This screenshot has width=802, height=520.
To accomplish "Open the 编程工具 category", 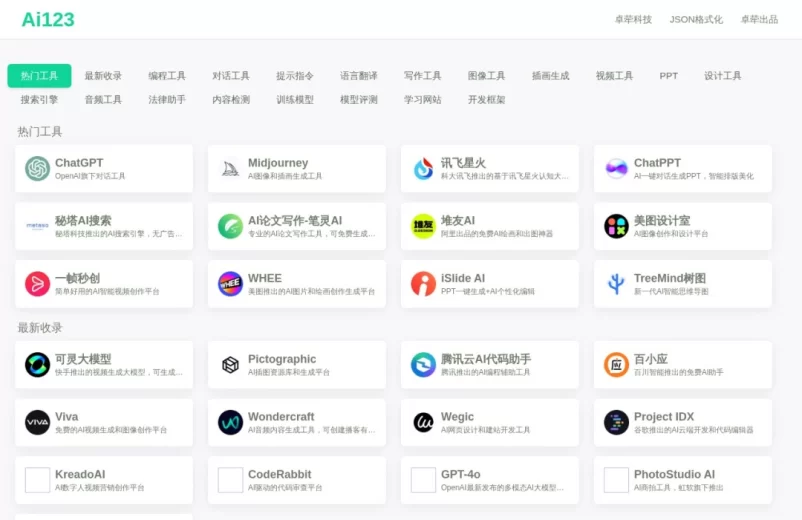I will (x=167, y=76).
